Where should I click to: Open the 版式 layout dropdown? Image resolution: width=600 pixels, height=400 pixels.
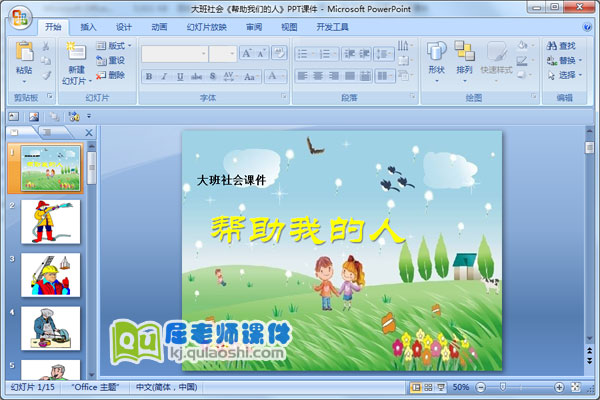pyautogui.click(x=114, y=46)
